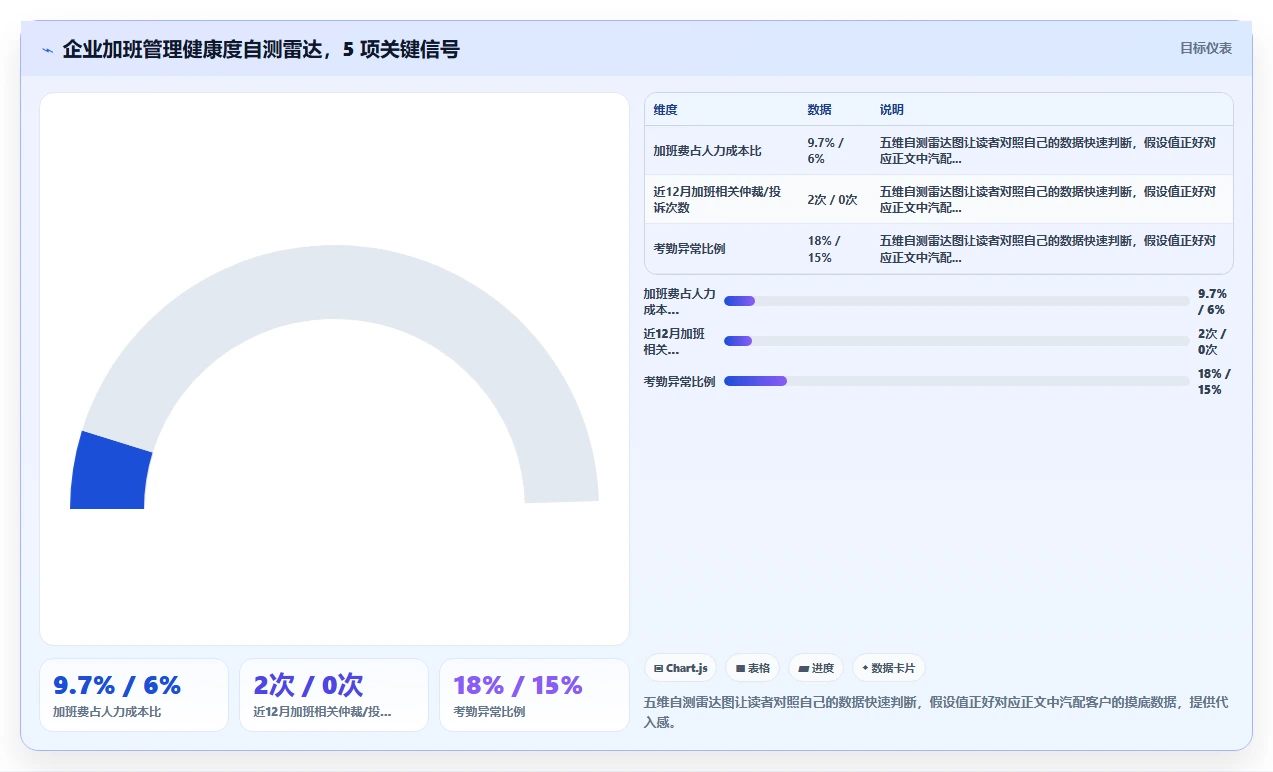Click the 目标仪表 label in header

[x=1206, y=48]
